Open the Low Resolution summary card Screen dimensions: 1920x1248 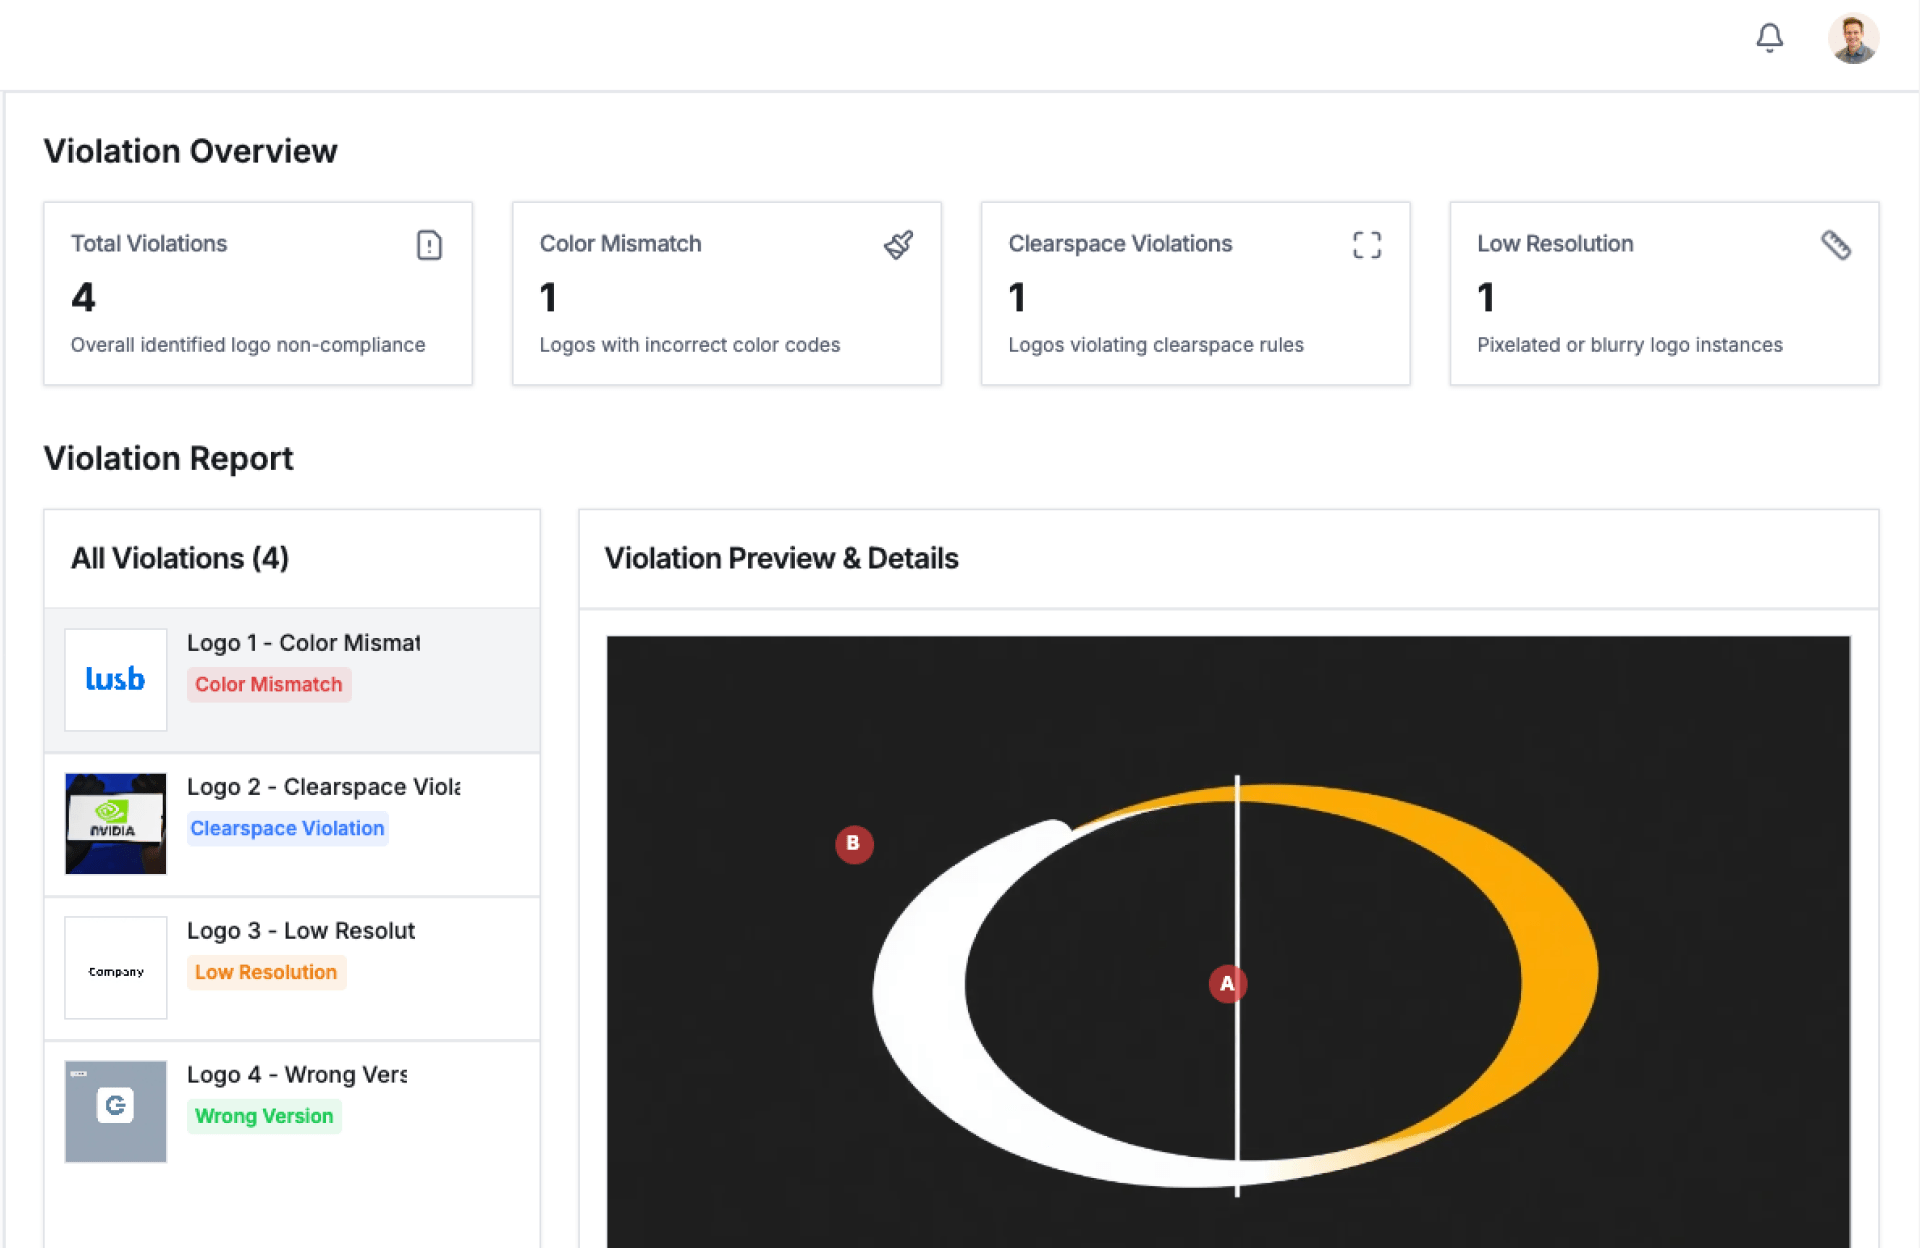tap(1663, 294)
